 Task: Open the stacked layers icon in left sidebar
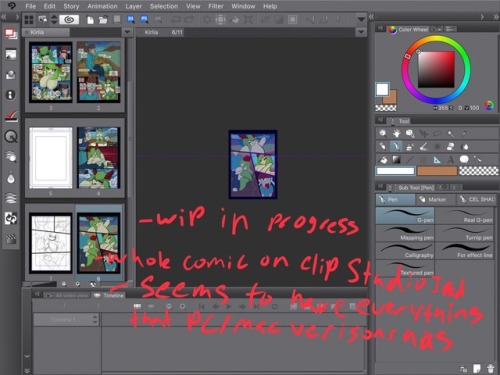pyautogui.click(x=11, y=198)
